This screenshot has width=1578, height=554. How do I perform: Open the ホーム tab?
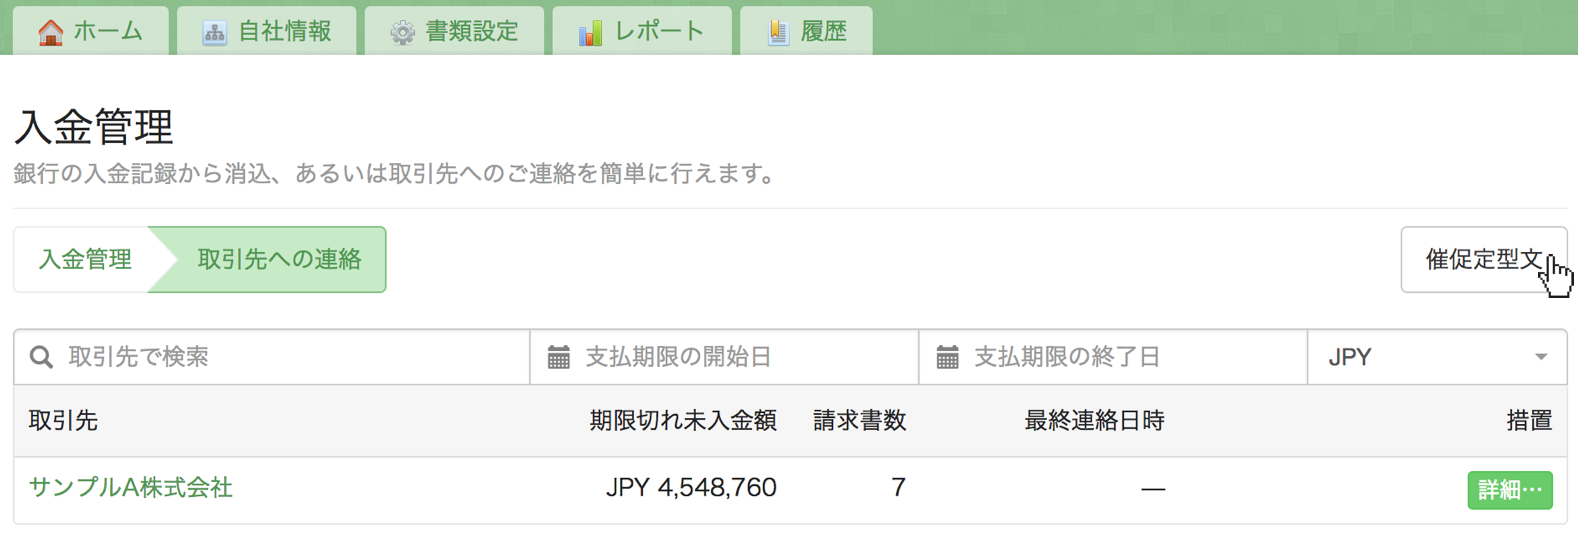click(91, 31)
